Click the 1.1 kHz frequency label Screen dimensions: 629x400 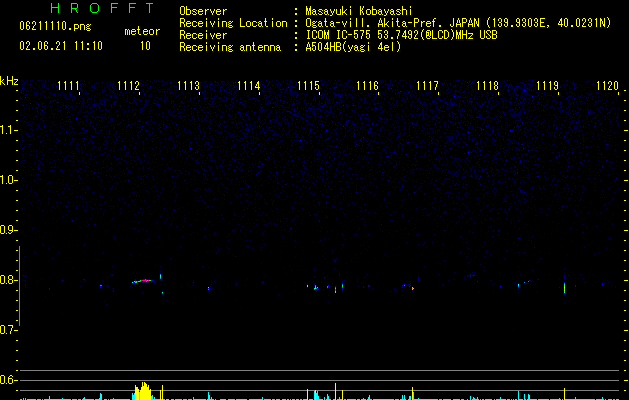click(8, 130)
